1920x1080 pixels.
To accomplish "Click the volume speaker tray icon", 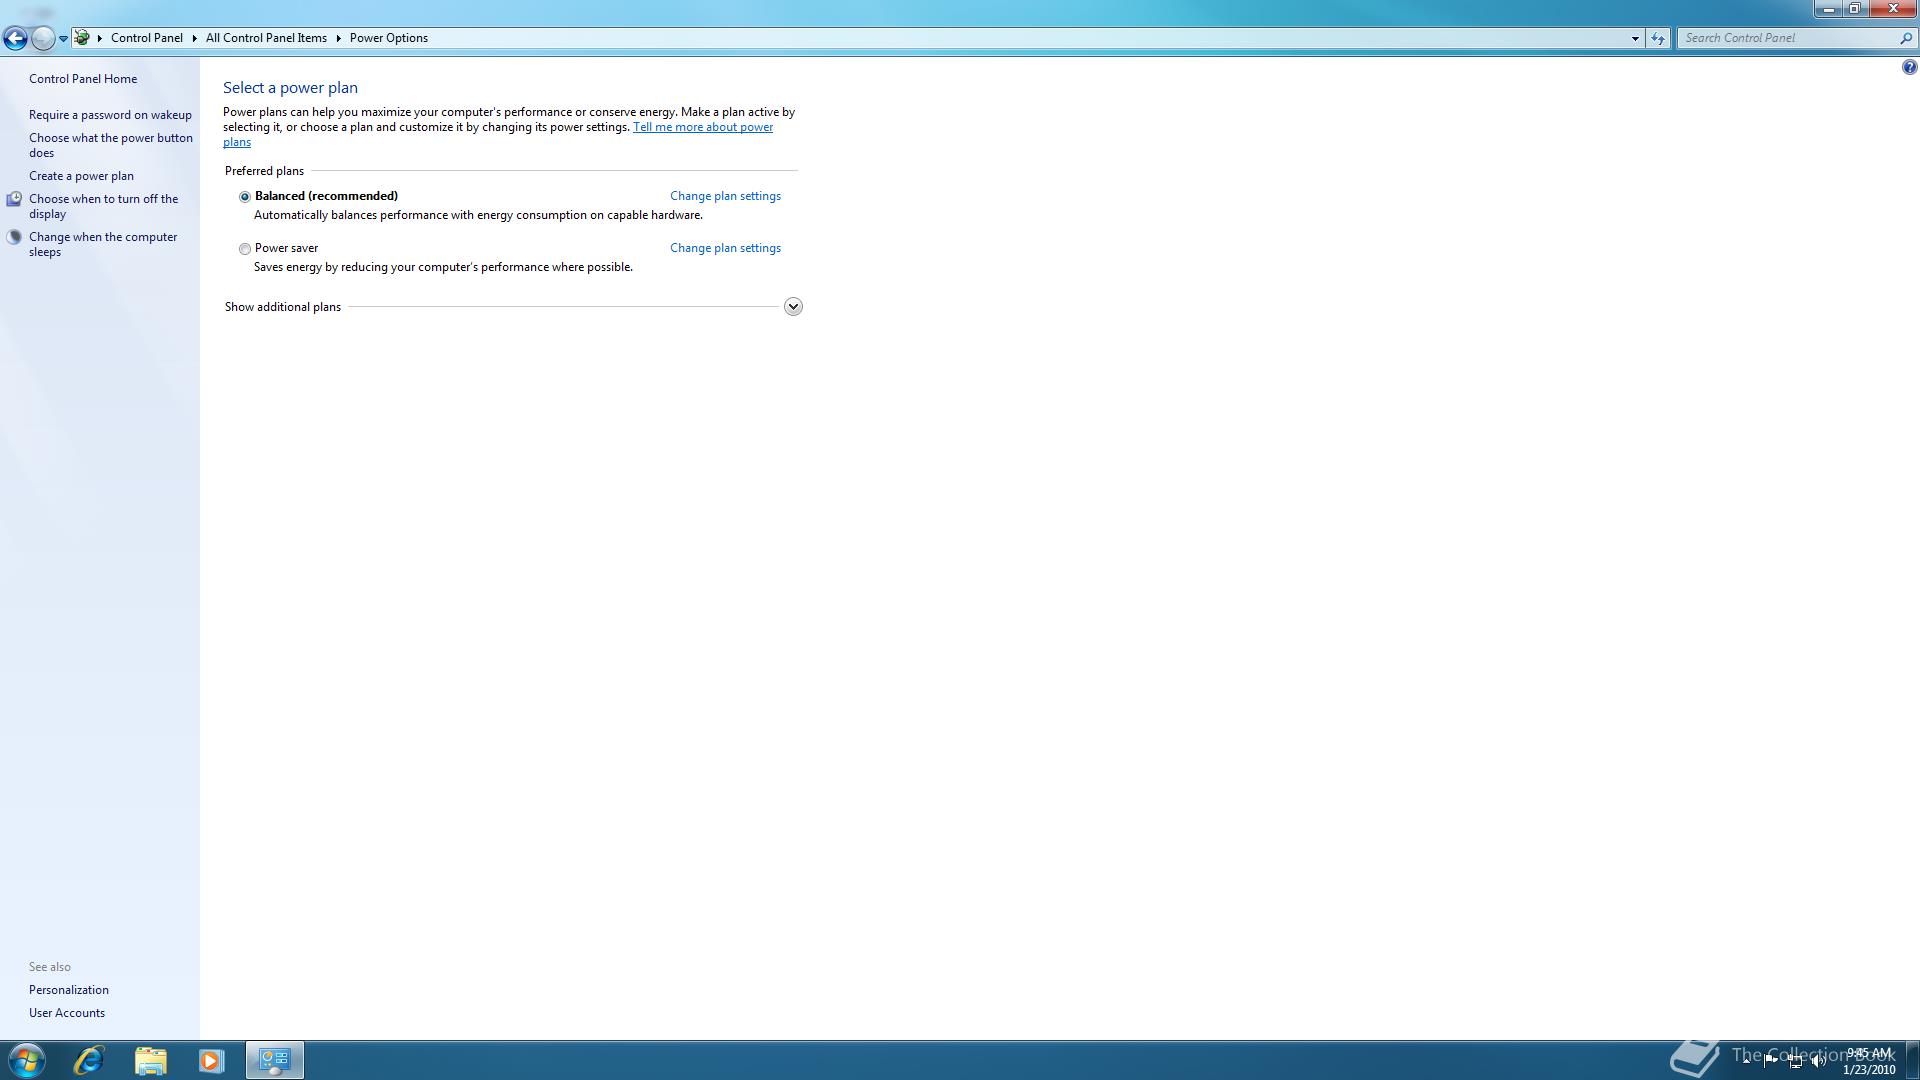I will pyautogui.click(x=1819, y=1062).
